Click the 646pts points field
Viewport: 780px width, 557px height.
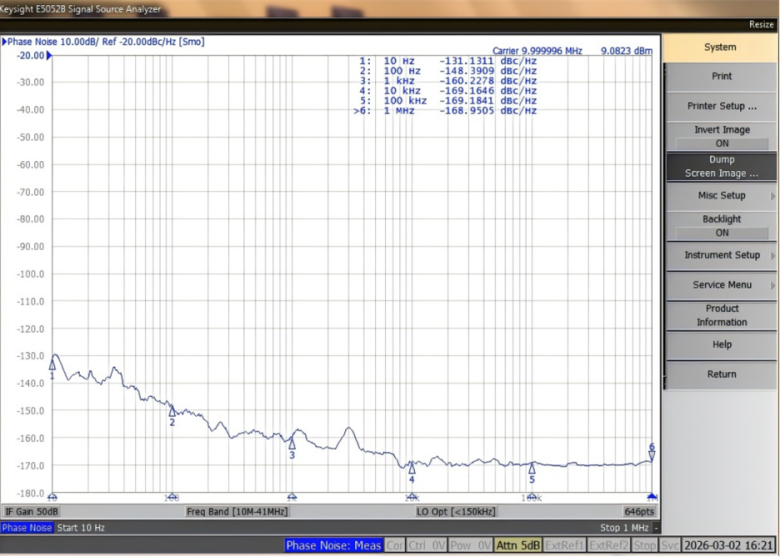point(639,512)
